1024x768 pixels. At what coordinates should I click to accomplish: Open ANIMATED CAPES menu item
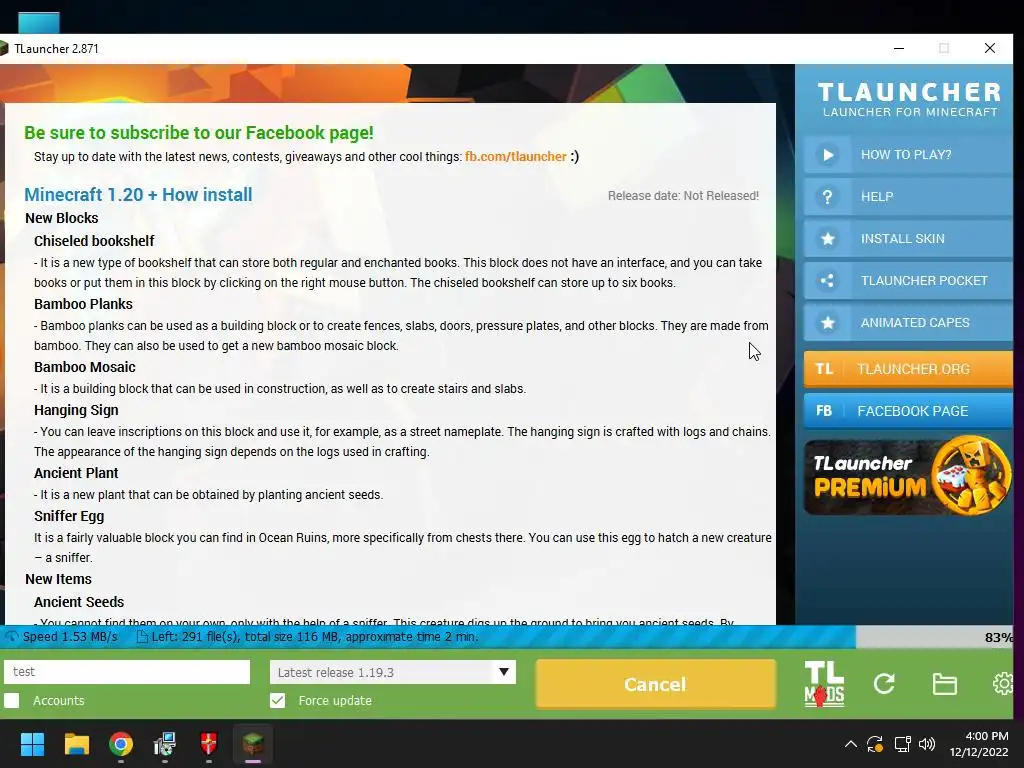tap(908, 323)
